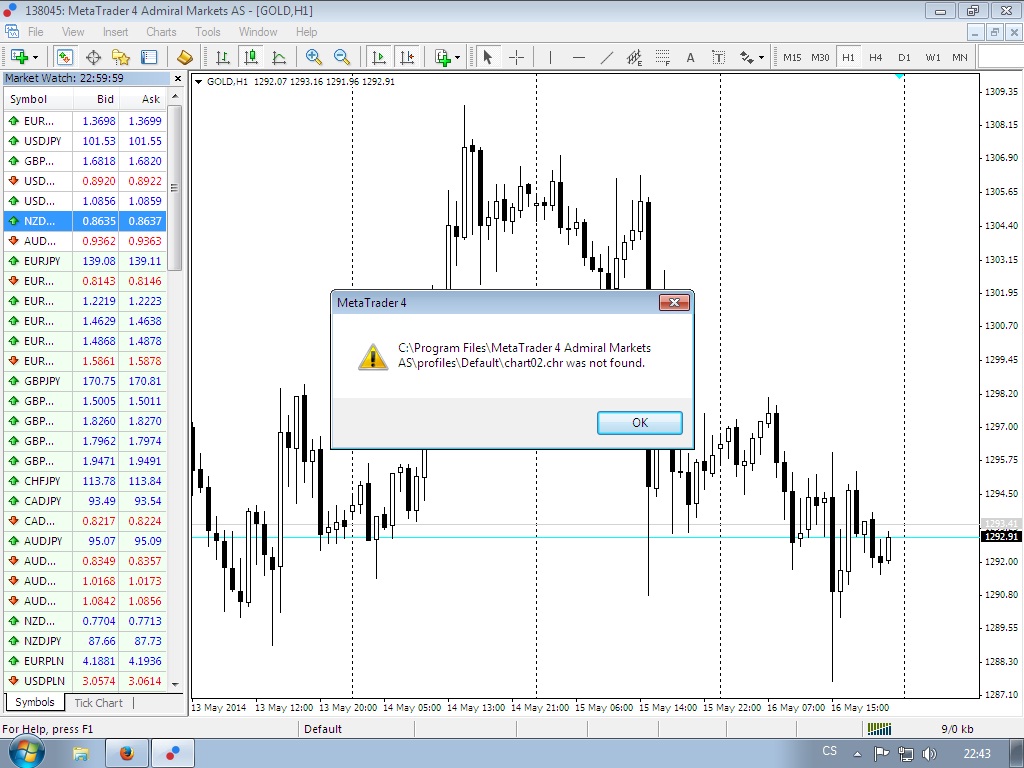Close the MetaTrader 4 error dialog

coord(674,302)
